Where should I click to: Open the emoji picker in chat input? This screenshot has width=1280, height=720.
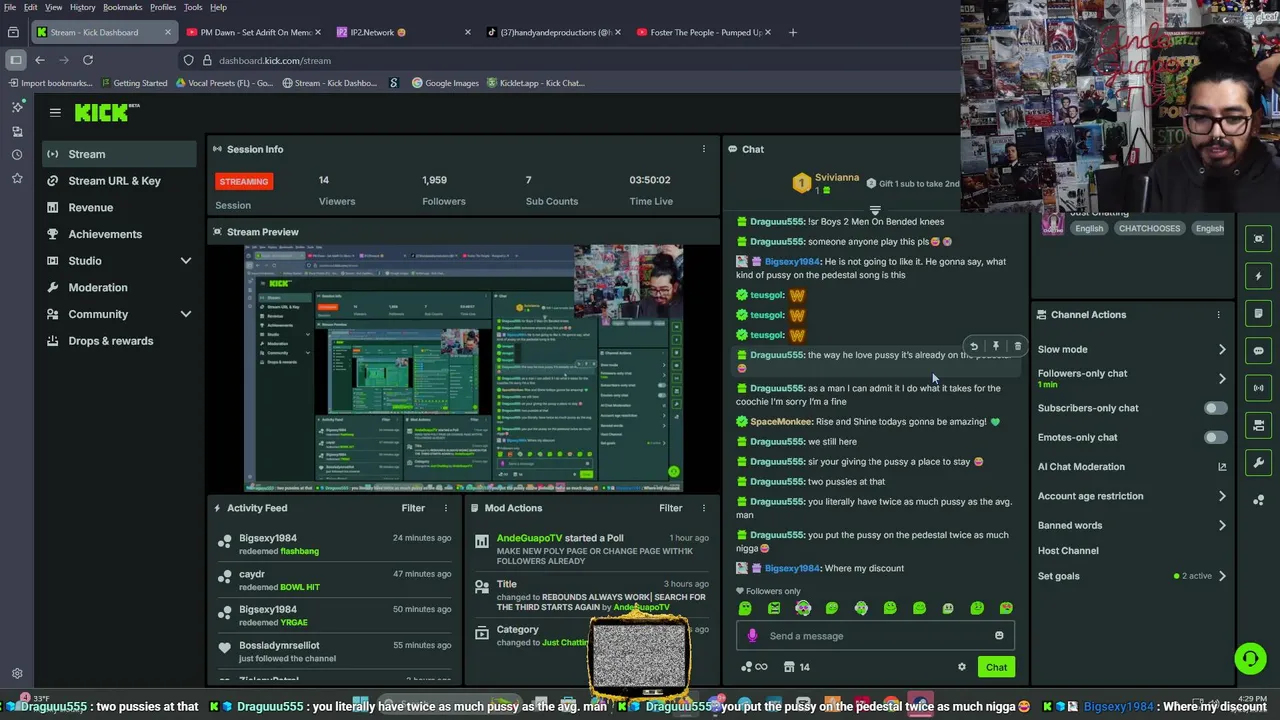999,636
